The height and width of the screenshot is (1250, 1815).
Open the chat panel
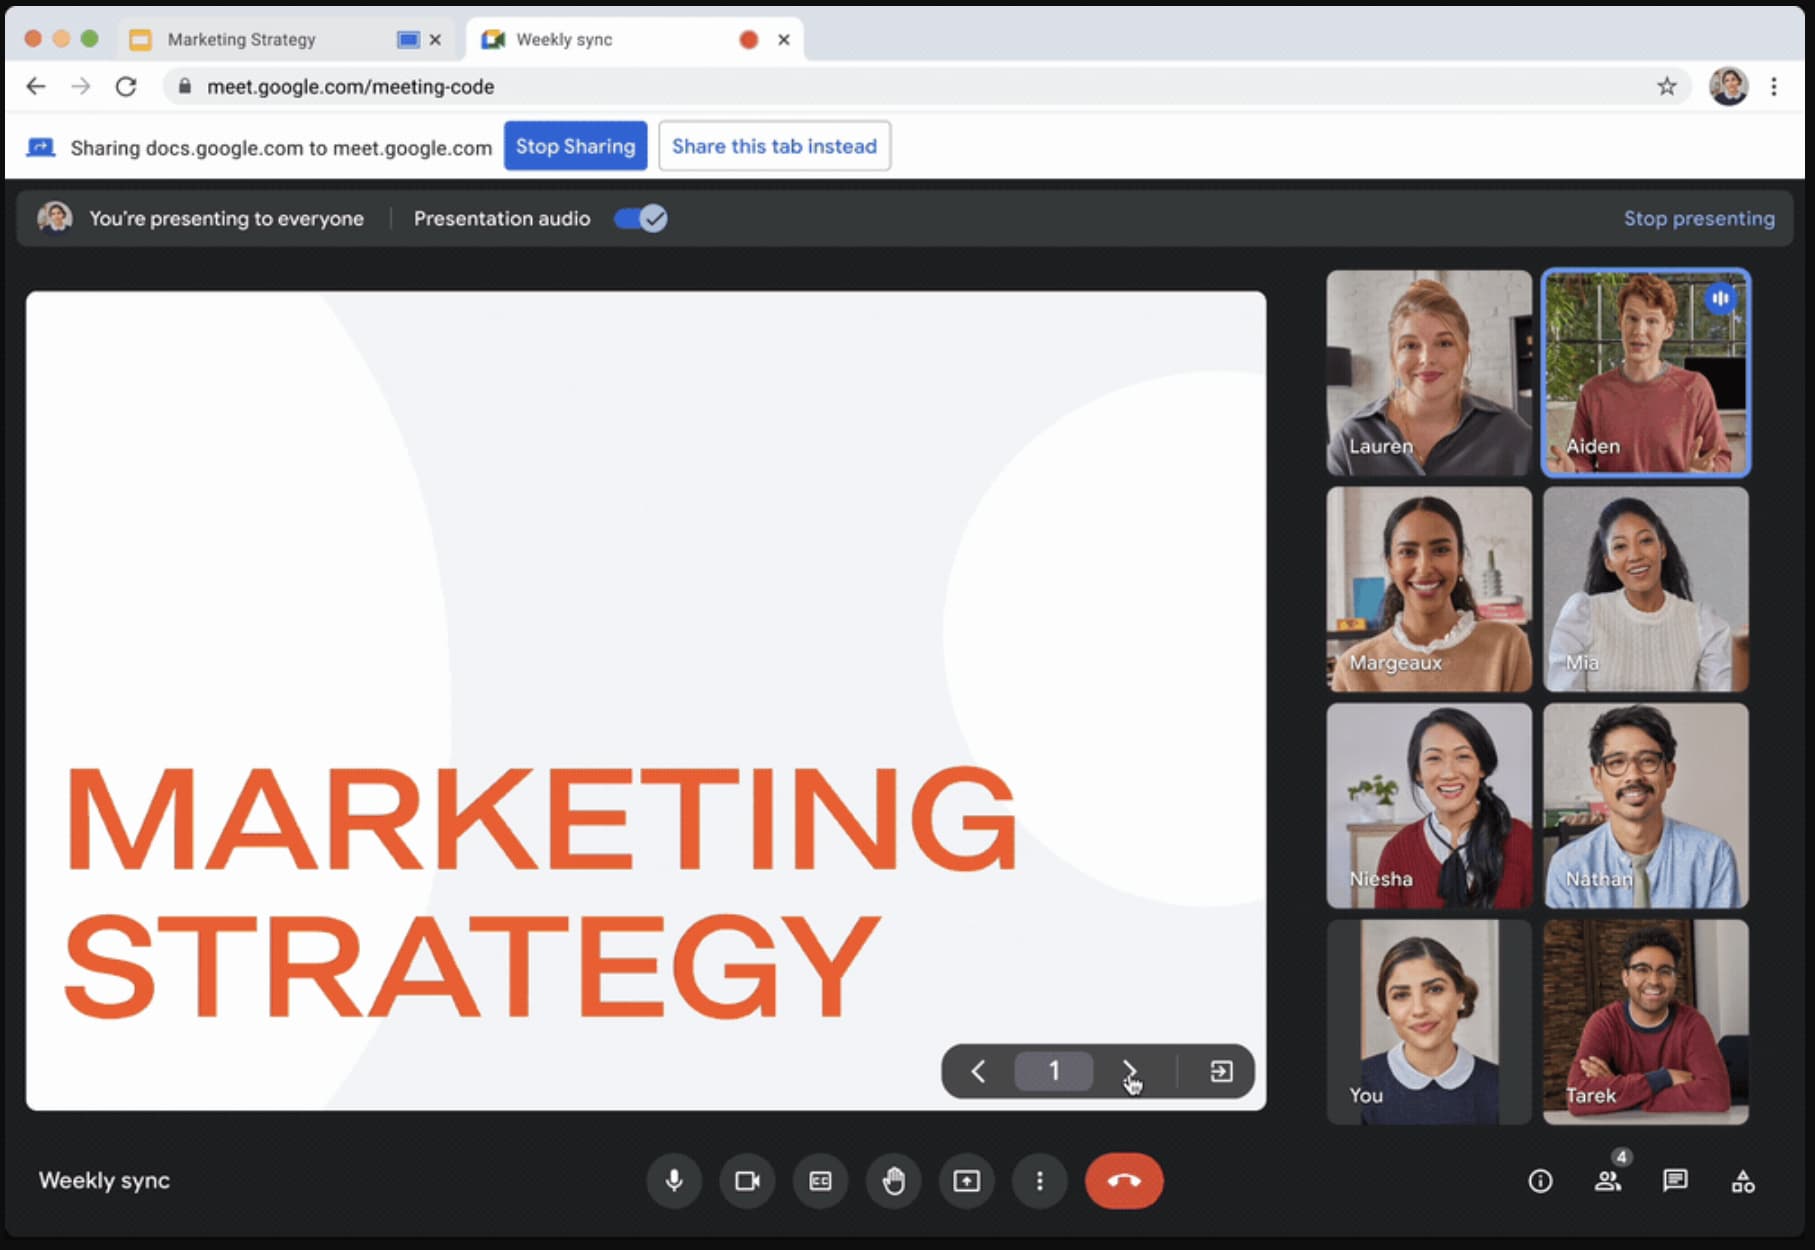pyautogui.click(x=1675, y=1181)
